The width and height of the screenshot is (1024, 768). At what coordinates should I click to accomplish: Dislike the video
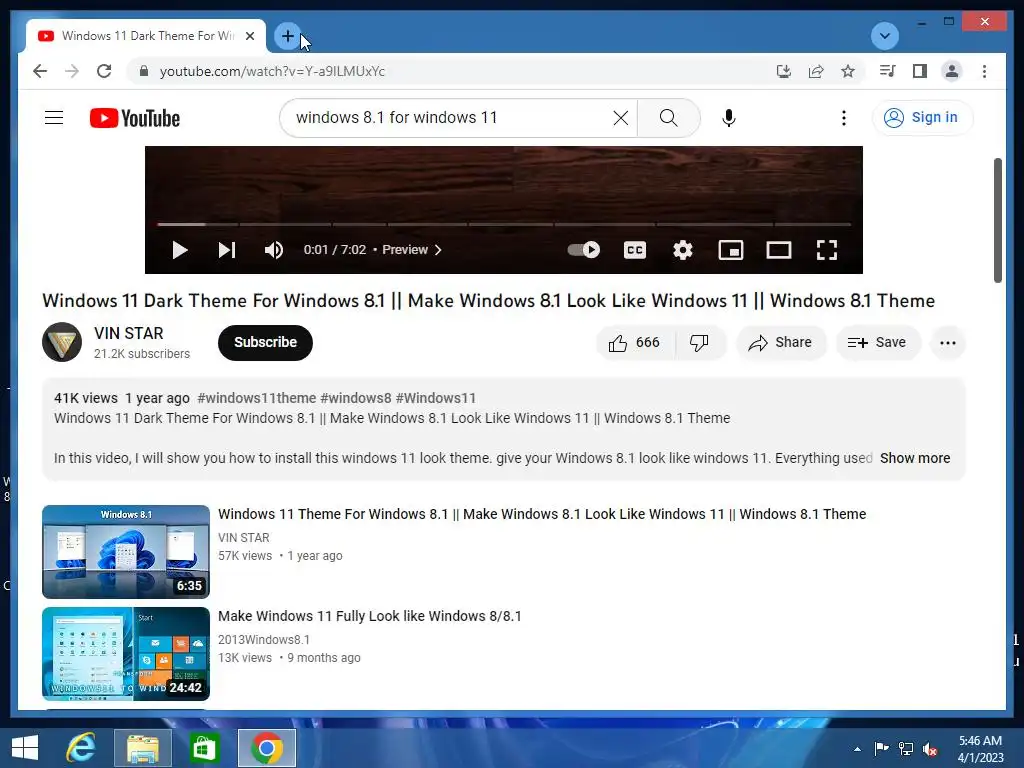[699, 342]
